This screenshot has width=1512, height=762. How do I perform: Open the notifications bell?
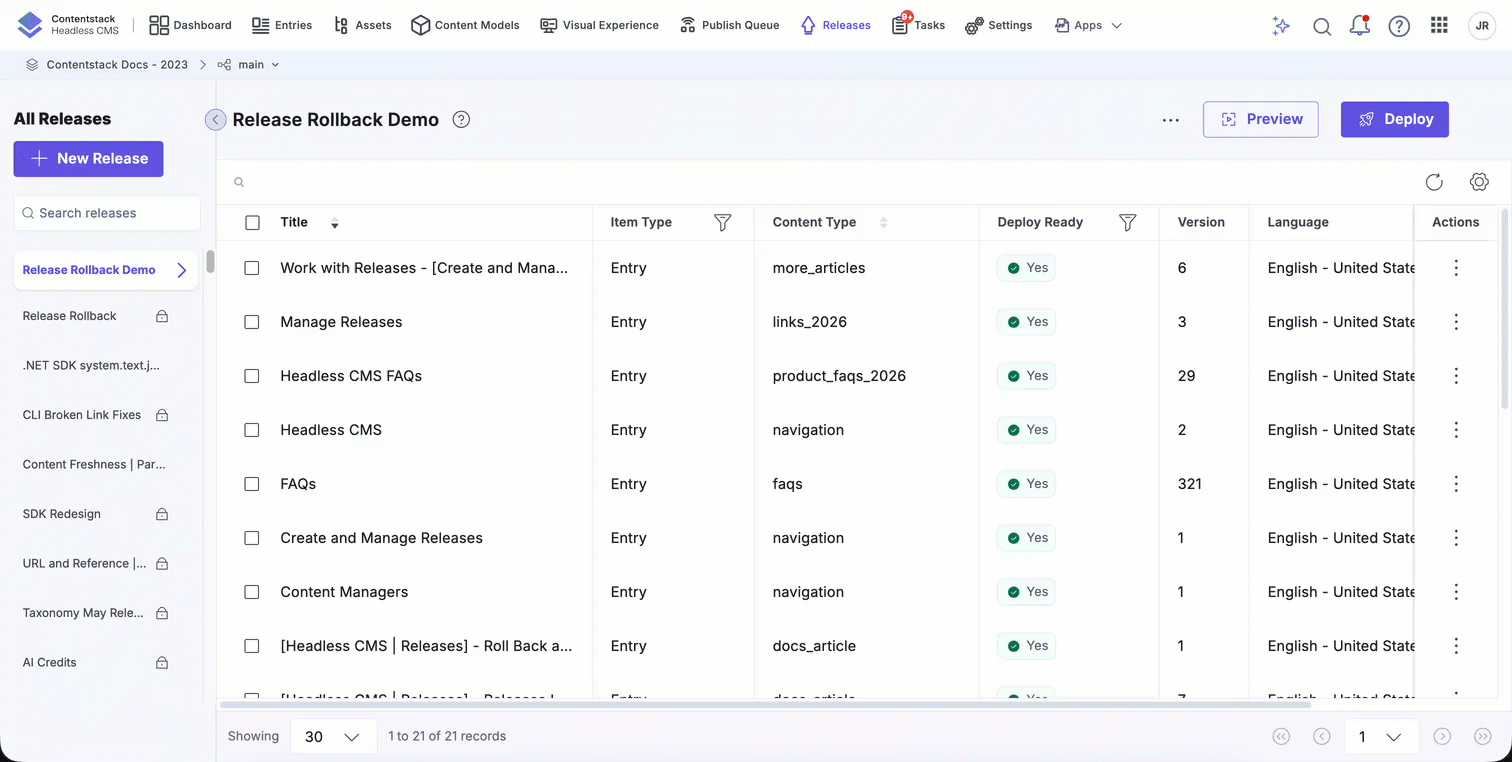(x=1359, y=26)
